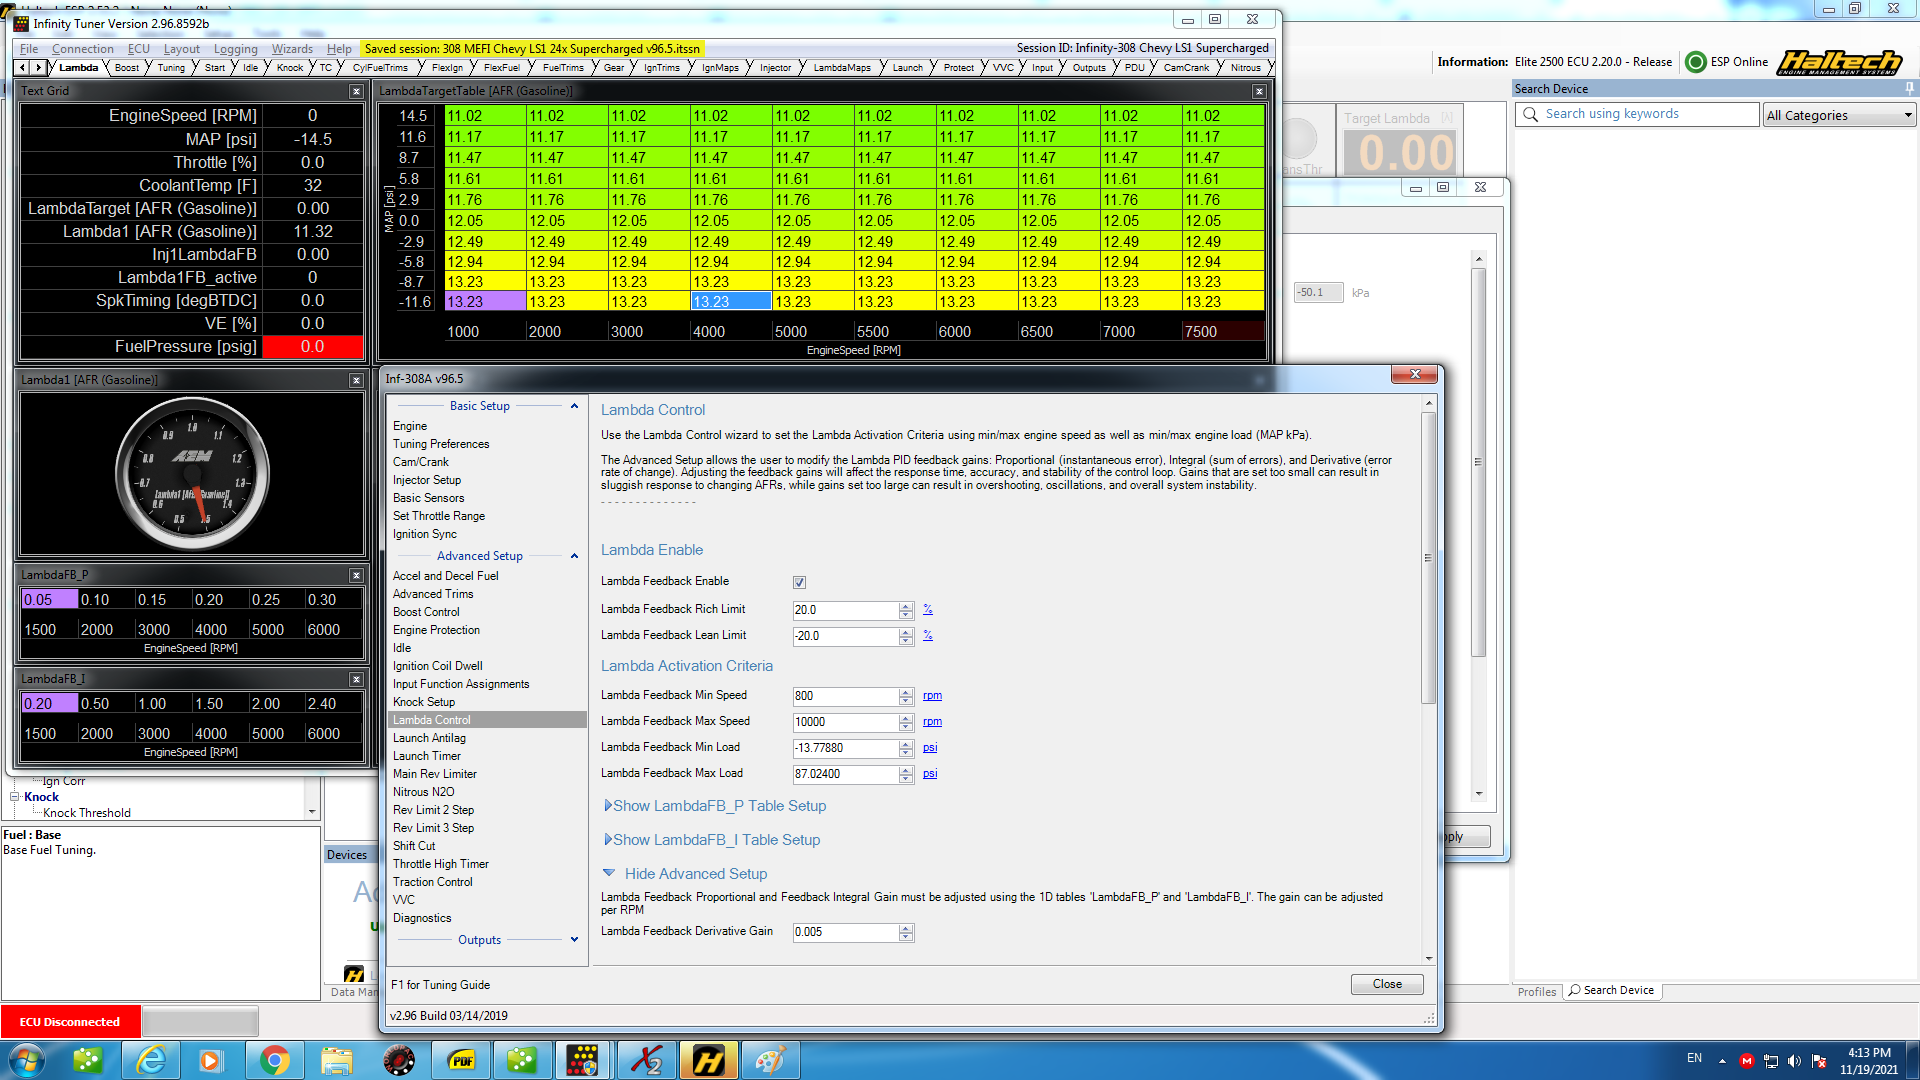Open Internet Explorer from the taskbar

(151, 1060)
